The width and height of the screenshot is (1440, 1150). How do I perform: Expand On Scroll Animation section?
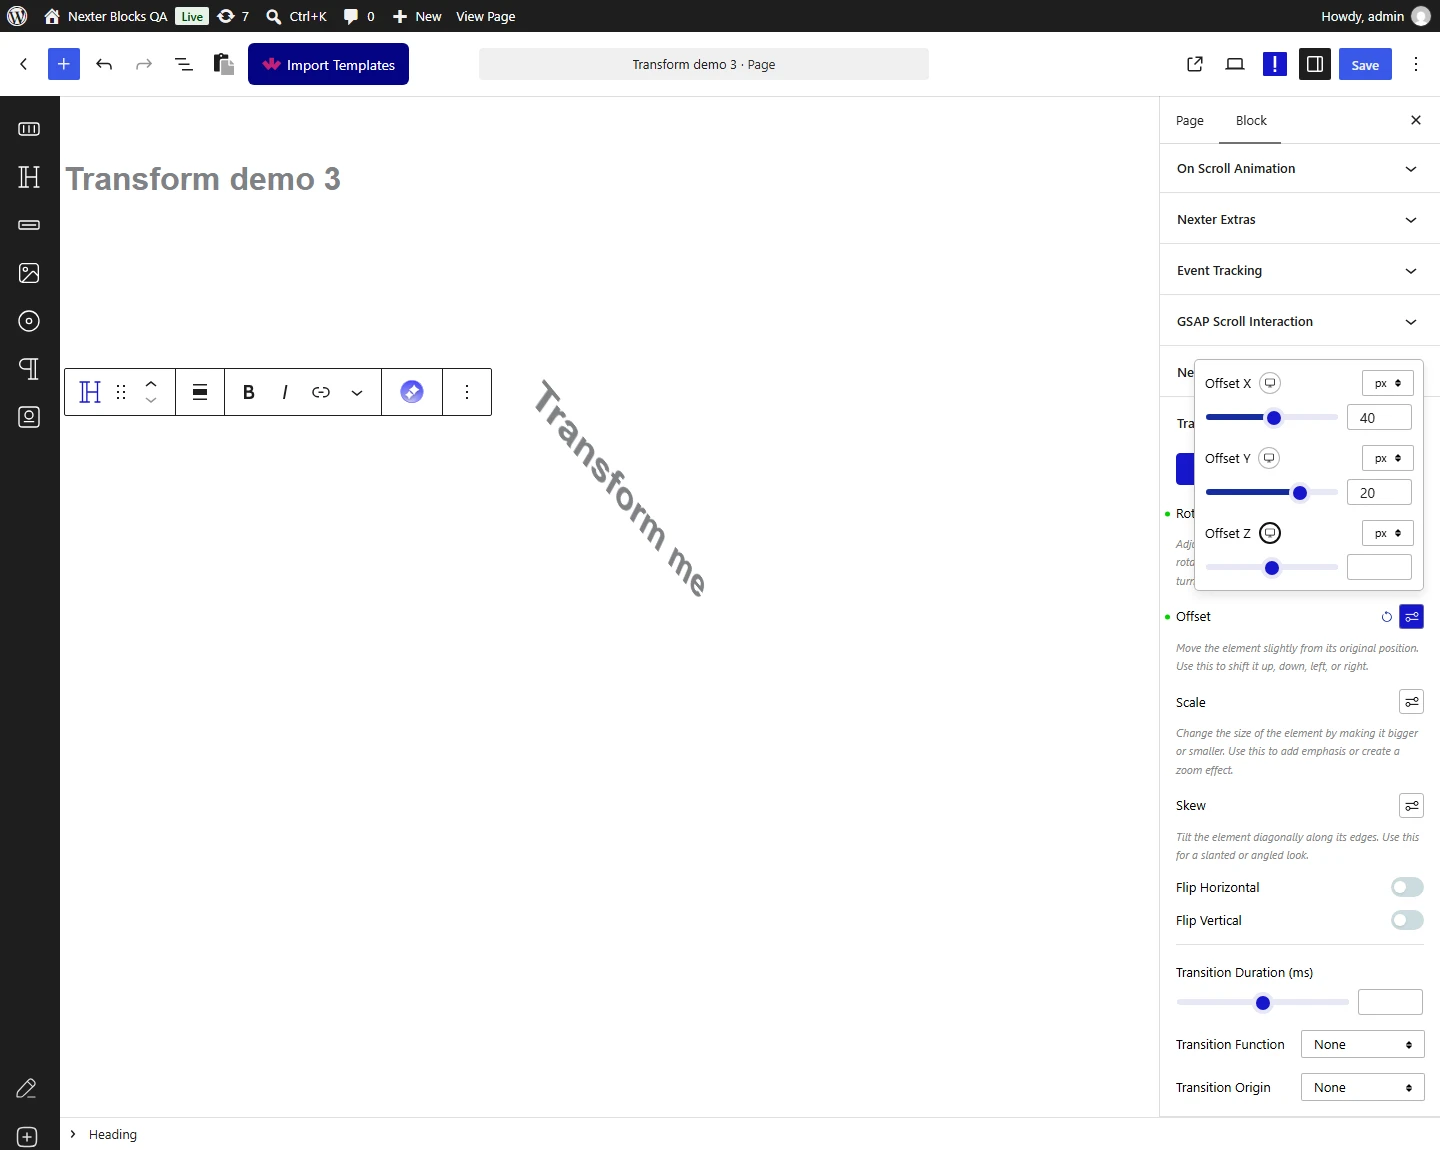1300,169
